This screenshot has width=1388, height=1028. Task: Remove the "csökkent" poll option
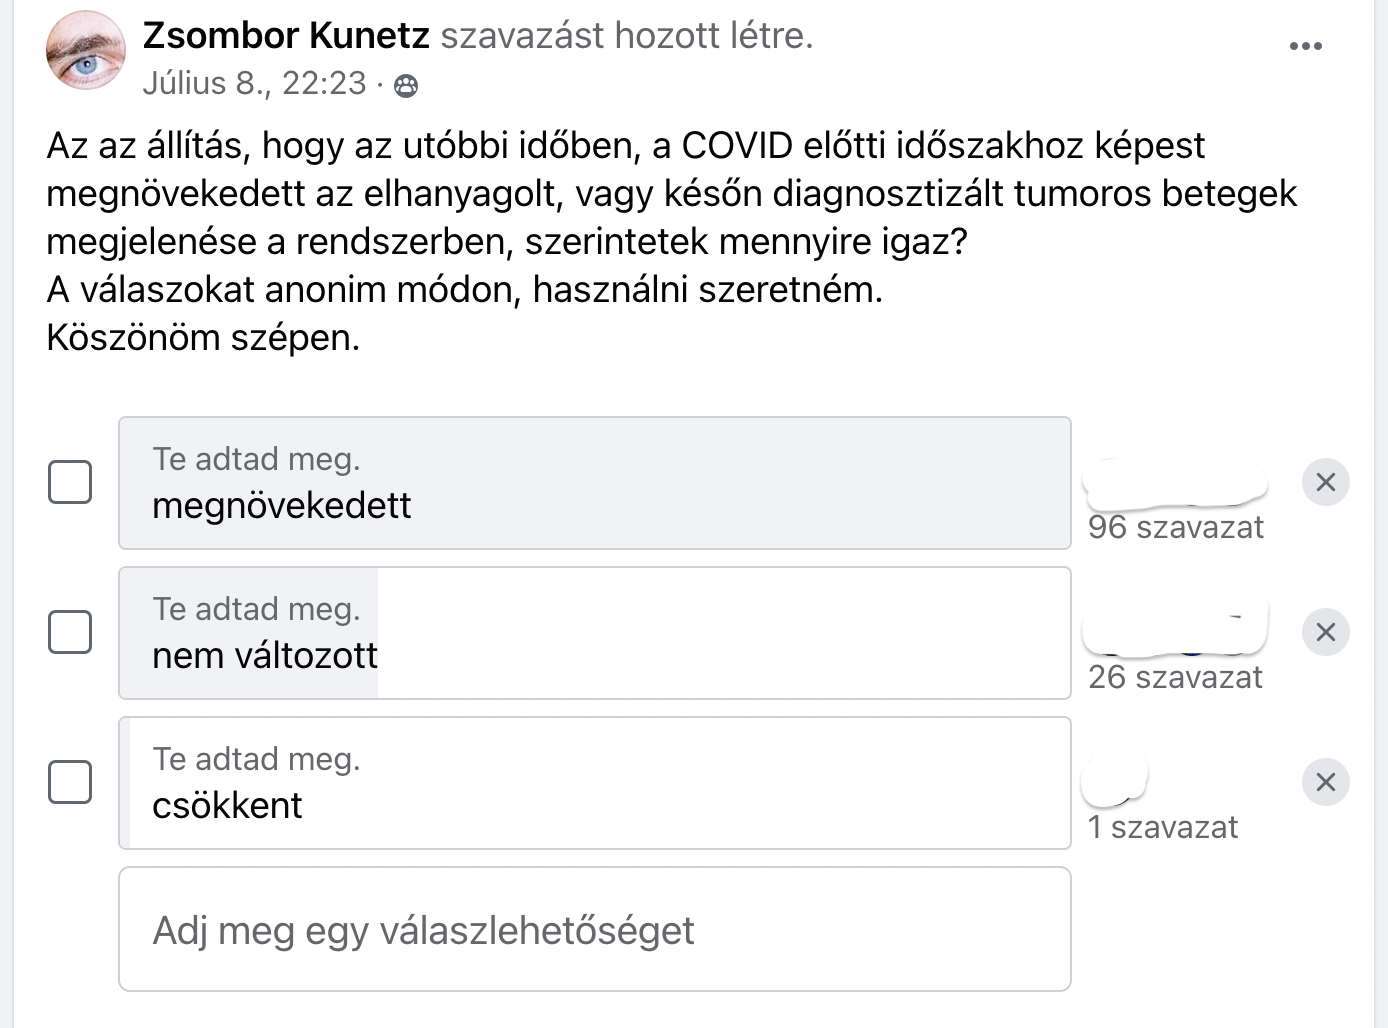[1325, 782]
